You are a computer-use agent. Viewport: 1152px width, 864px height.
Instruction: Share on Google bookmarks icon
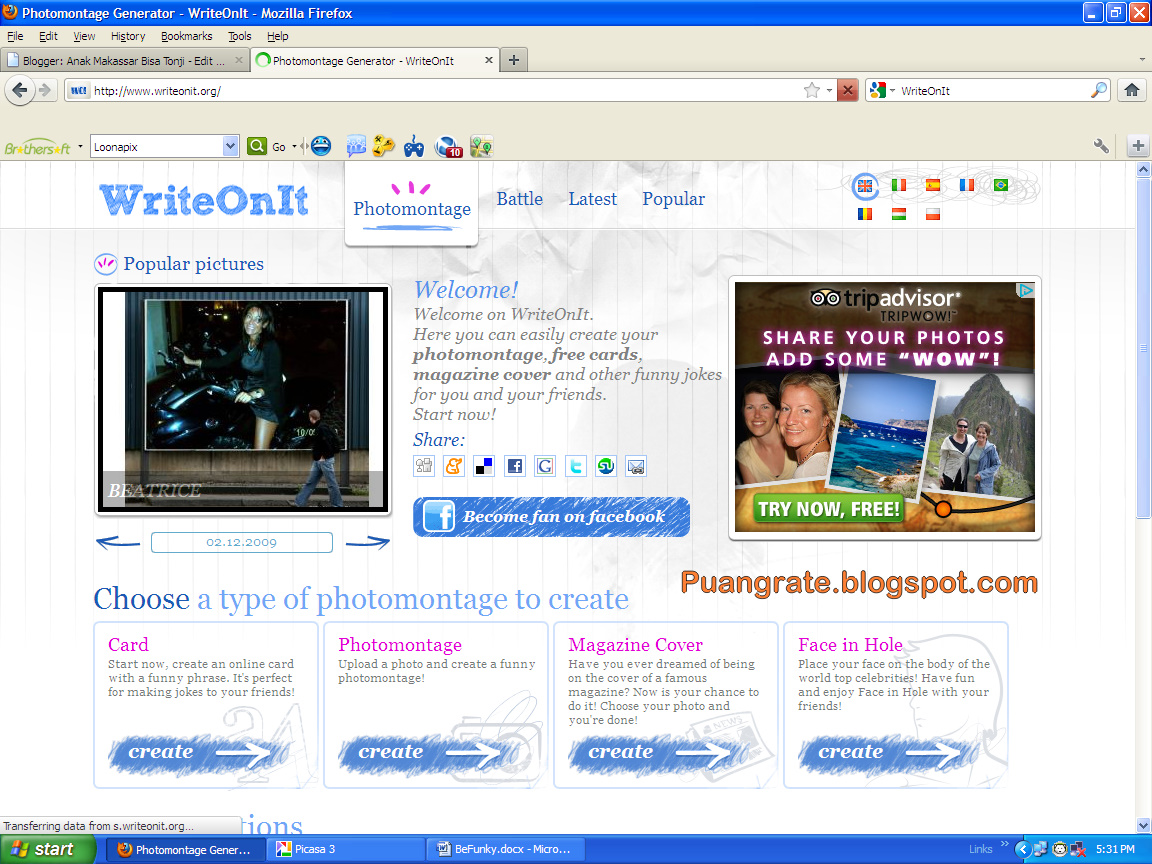545,466
